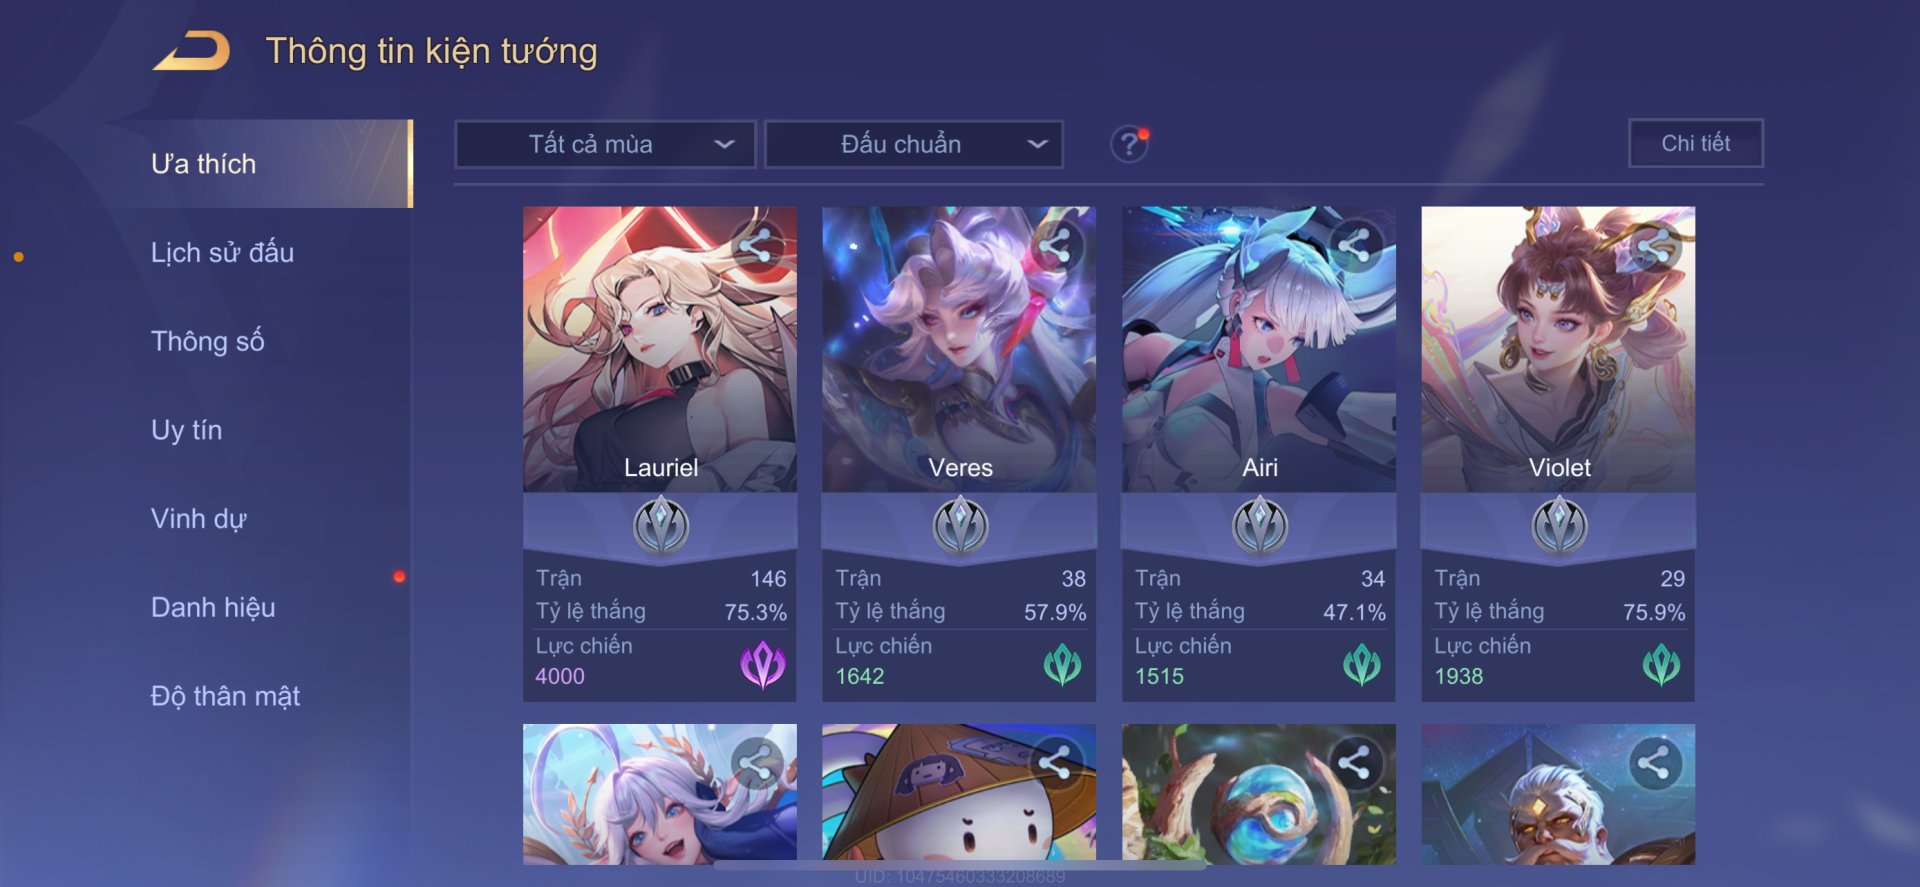This screenshot has width=1920, height=887.
Task: Expand the Đấu chuẩn mode dropdown
Action: [914, 144]
